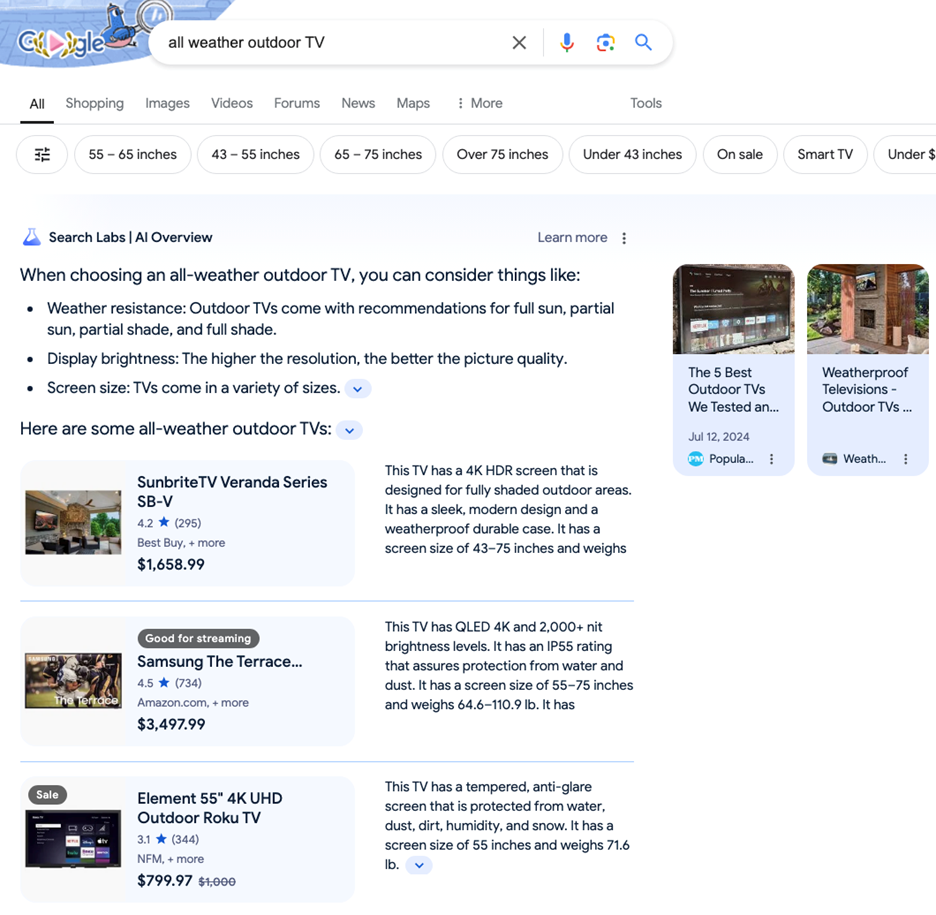
Task: Open the Tools button
Action: point(645,103)
